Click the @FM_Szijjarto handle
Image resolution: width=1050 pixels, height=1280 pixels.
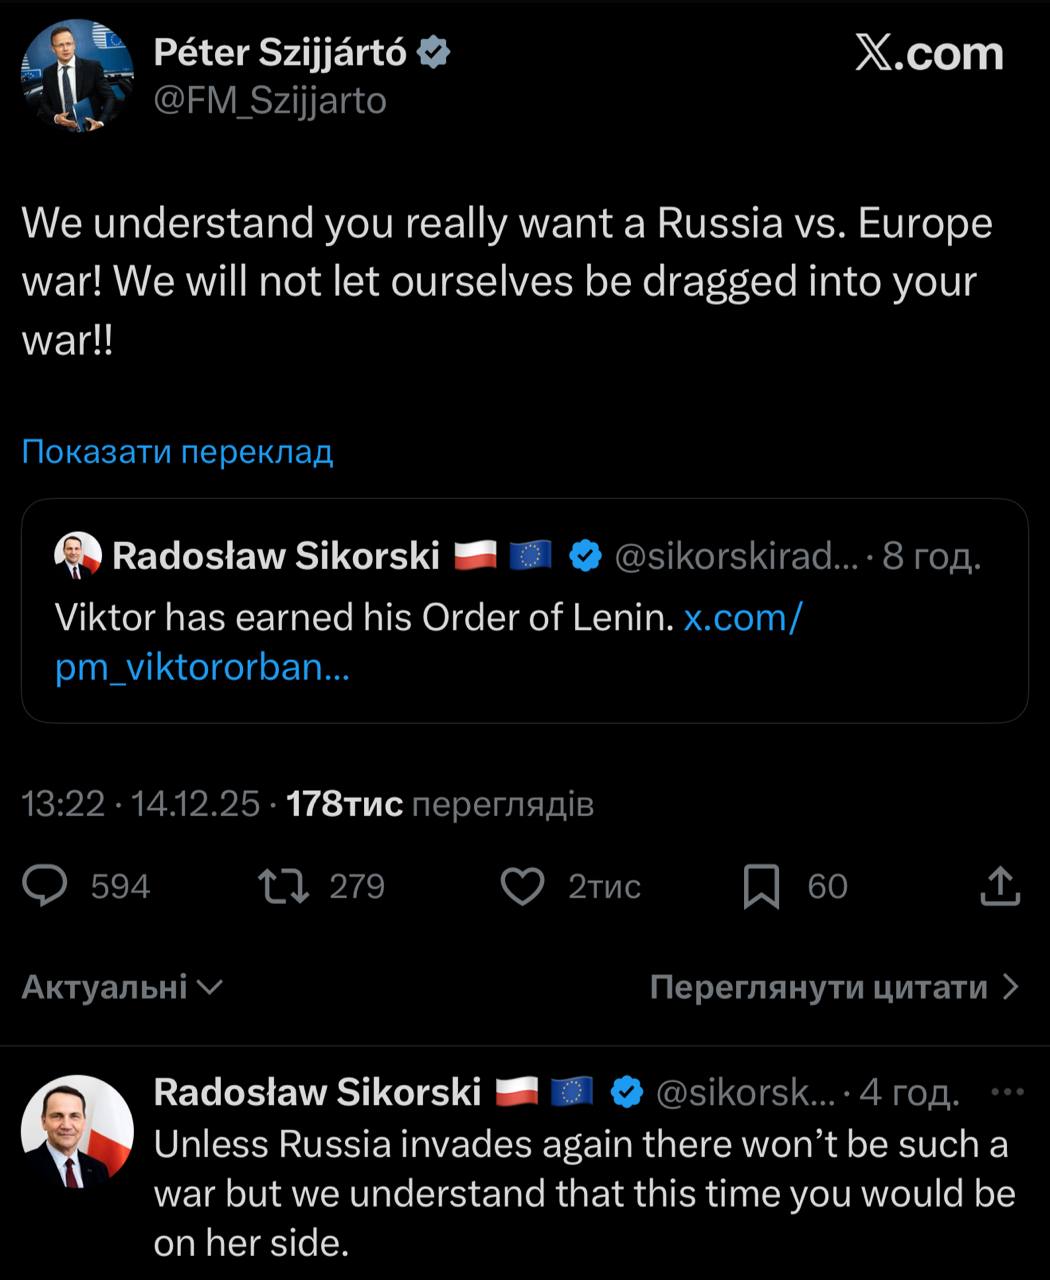(270, 101)
